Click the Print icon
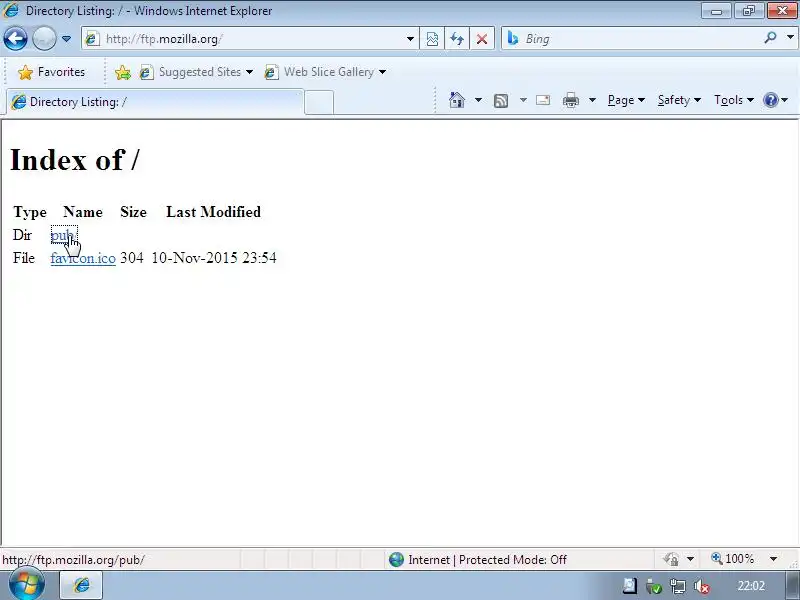The height and width of the screenshot is (600, 800). [x=570, y=100]
